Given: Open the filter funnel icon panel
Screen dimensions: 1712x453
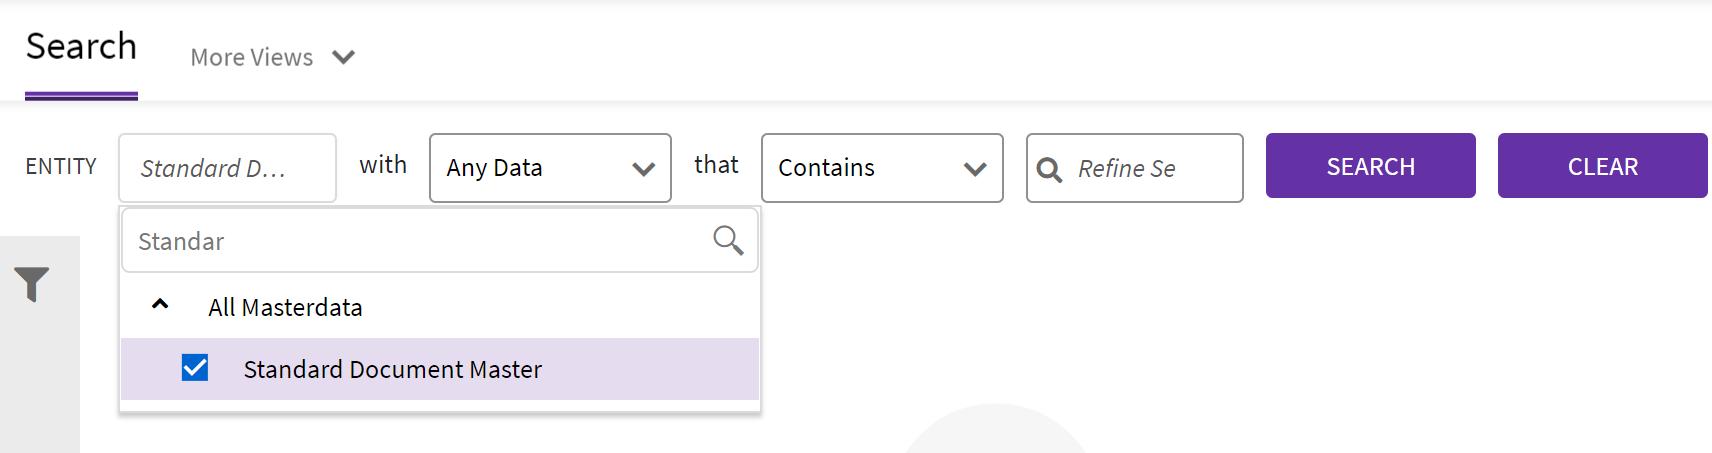Looking at the screenshot, I should (32, 285).
